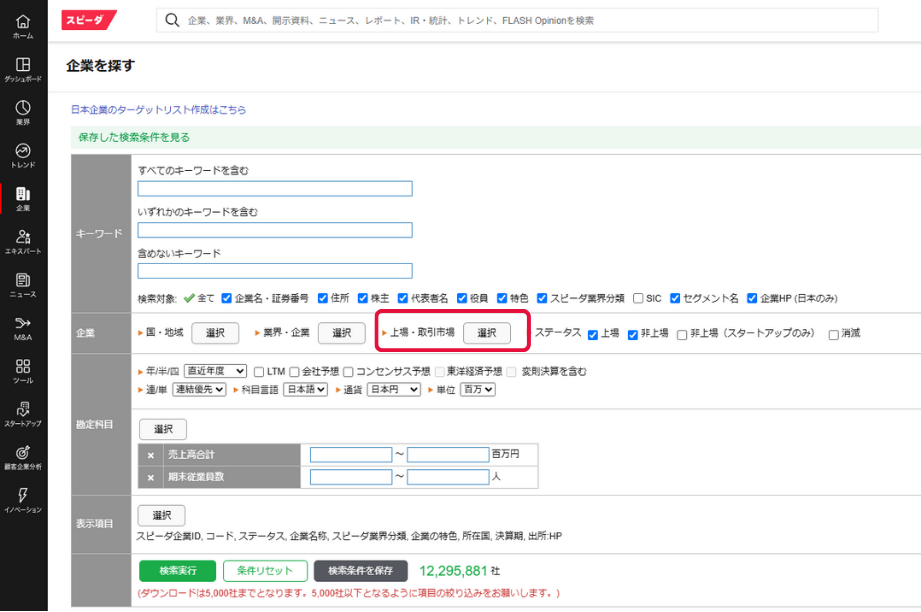Open スタートアップ from the sidebar
The width and height of the screenshot is (921, 612).
click(22, 415)
